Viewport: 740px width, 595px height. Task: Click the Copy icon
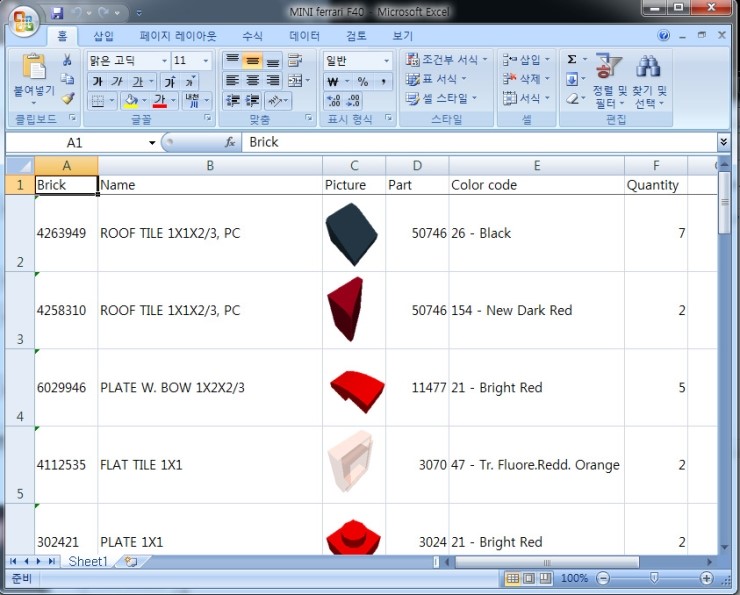coord(67,79)
